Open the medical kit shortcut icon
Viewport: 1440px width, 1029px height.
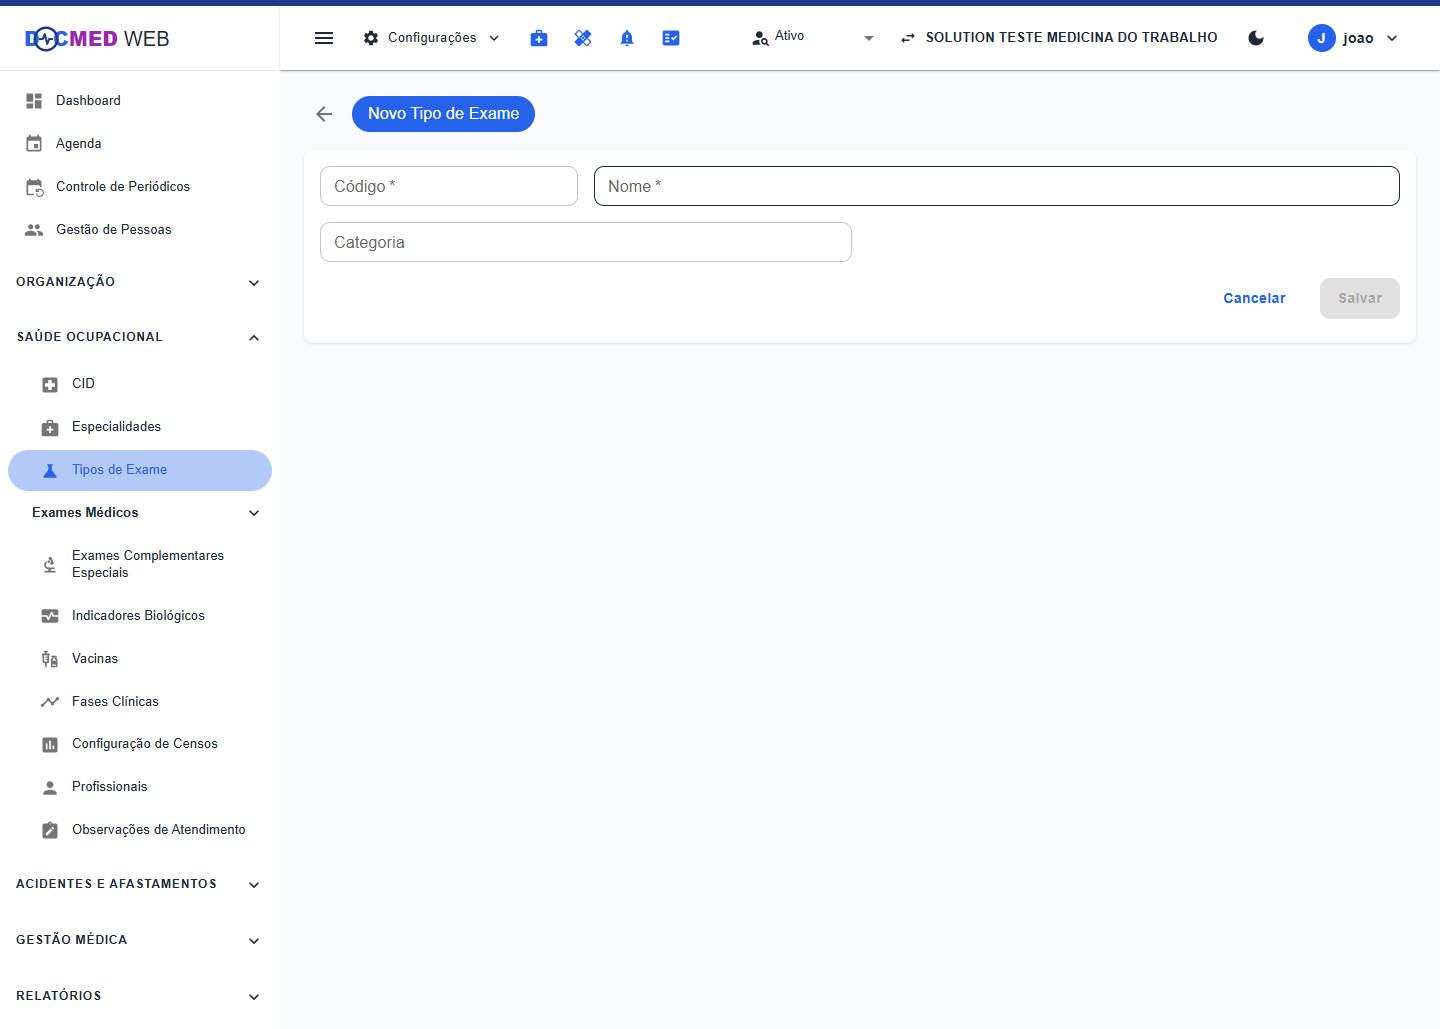click(x=539, y=38)
